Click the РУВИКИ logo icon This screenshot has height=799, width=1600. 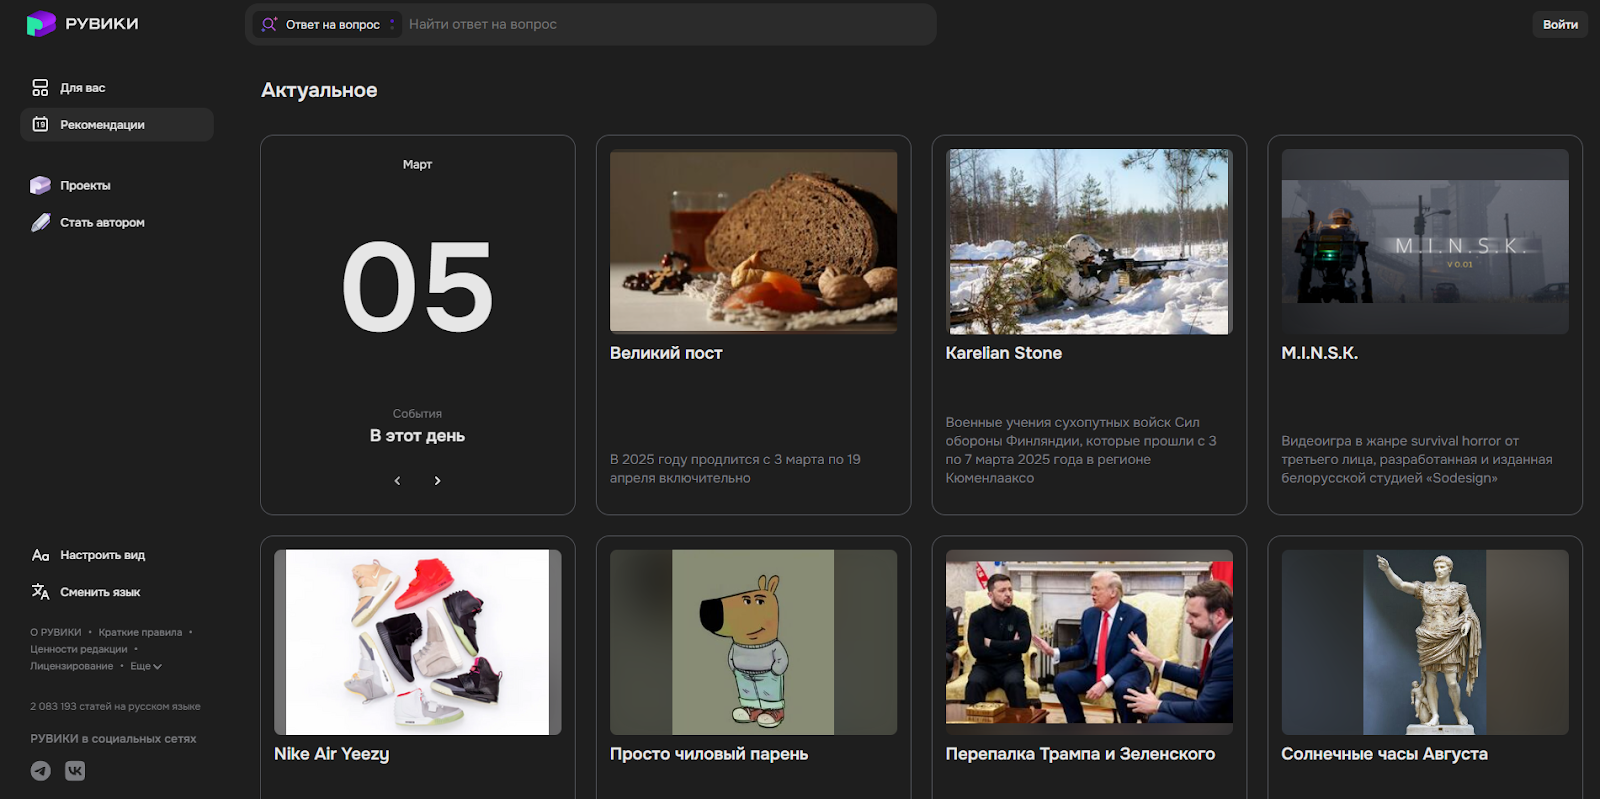41,24
